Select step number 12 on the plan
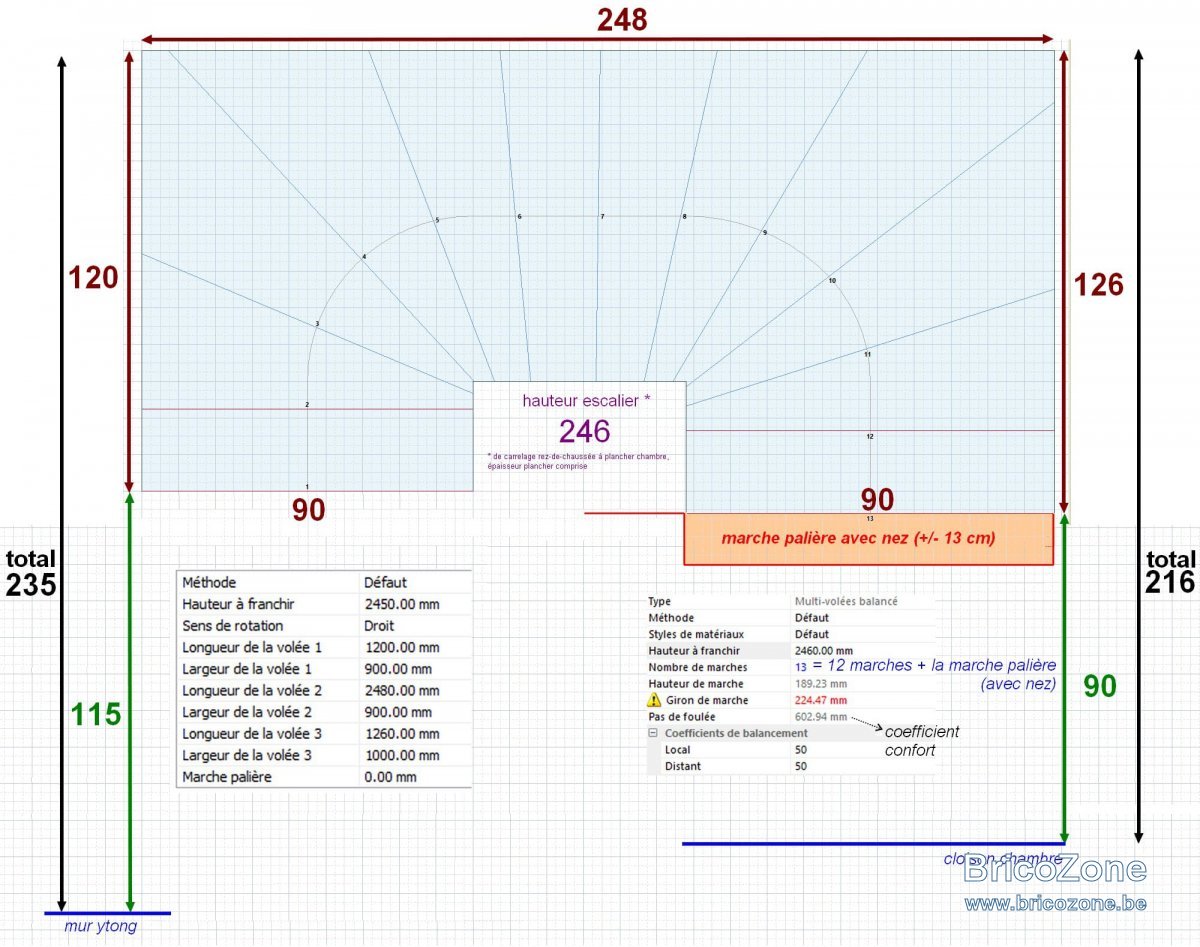Image resolution: width=1200 pixels, height=947 pixels. (x=870, y=436)
